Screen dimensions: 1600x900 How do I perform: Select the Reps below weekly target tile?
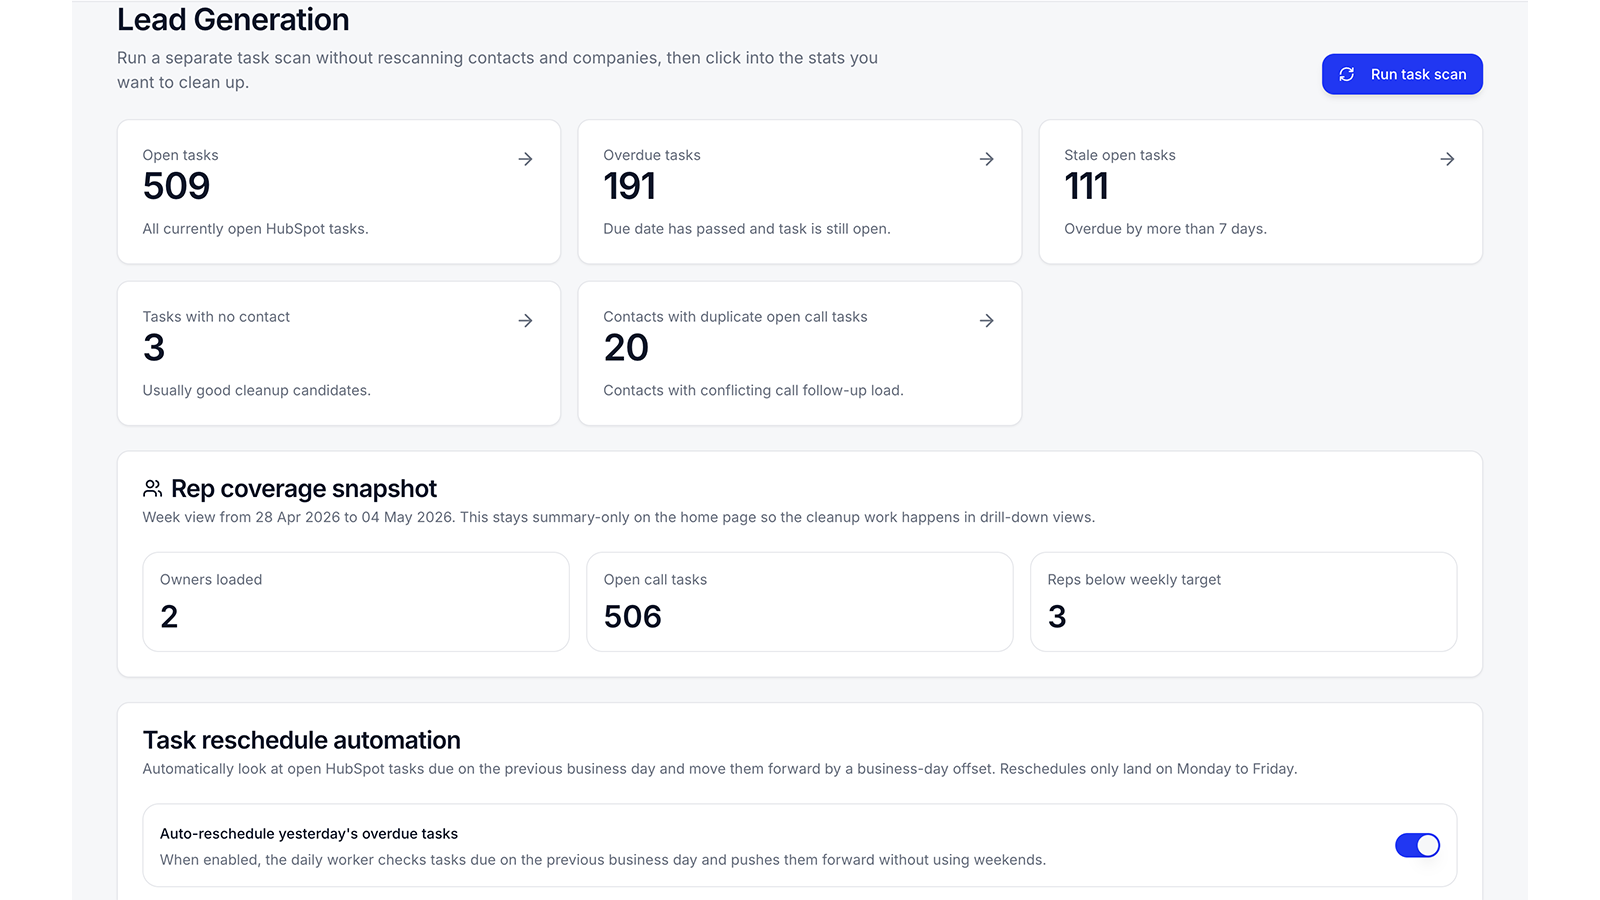coord(1244,602)
